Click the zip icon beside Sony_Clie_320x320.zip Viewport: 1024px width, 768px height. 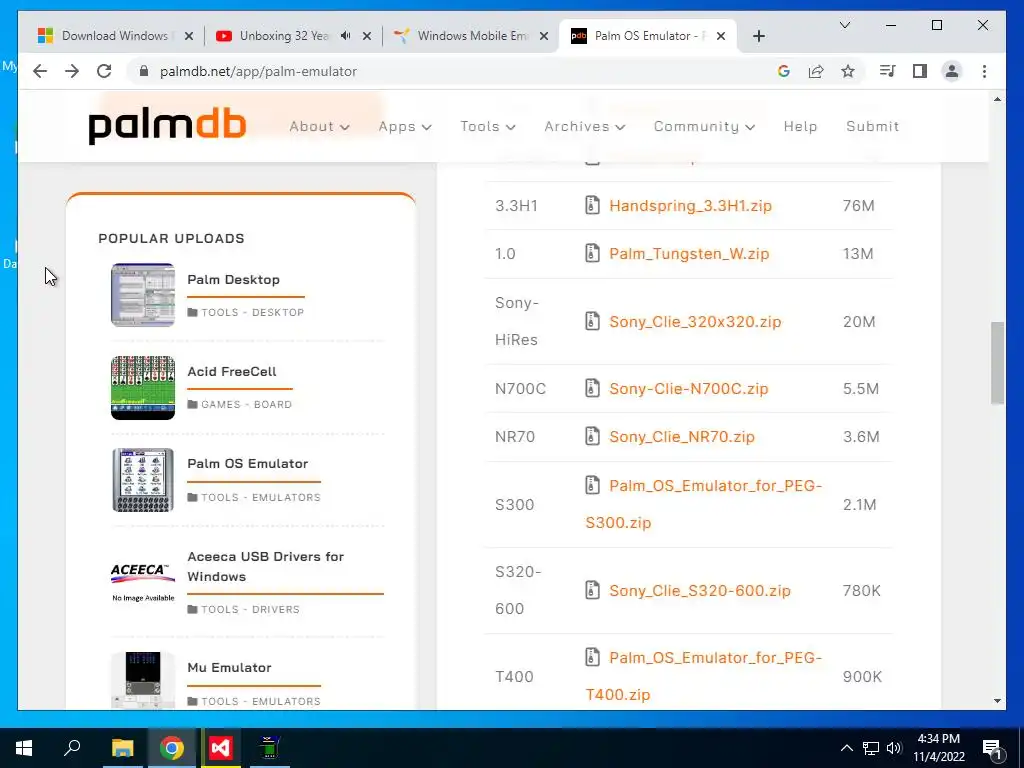click(592, 321)
